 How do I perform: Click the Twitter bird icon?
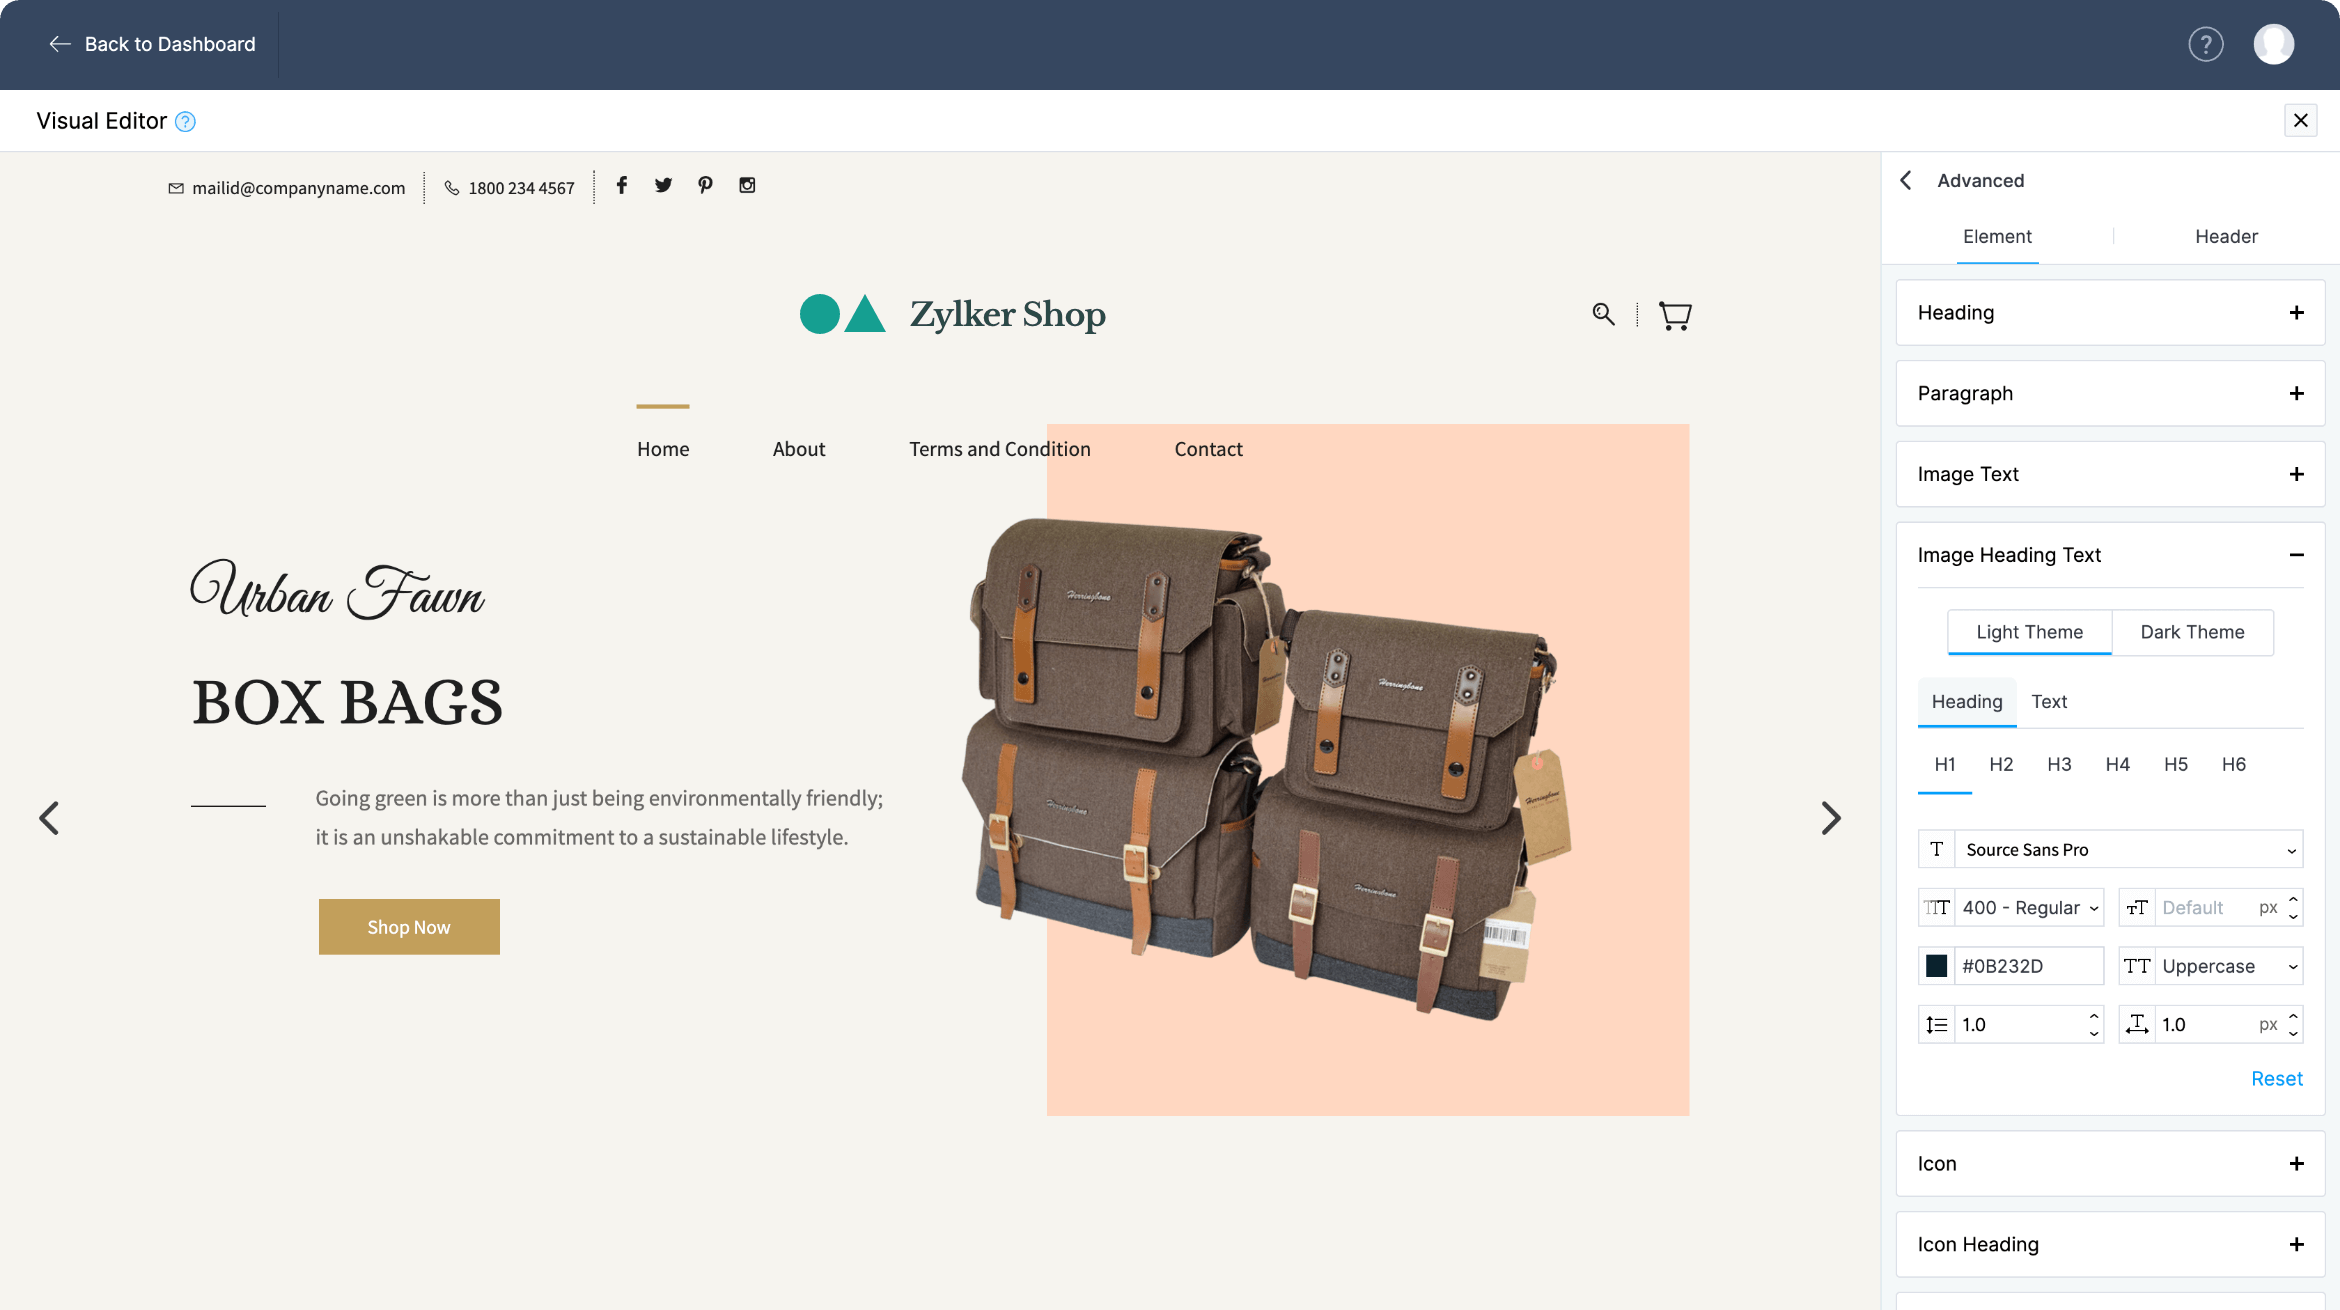click(x=663, y=185)
